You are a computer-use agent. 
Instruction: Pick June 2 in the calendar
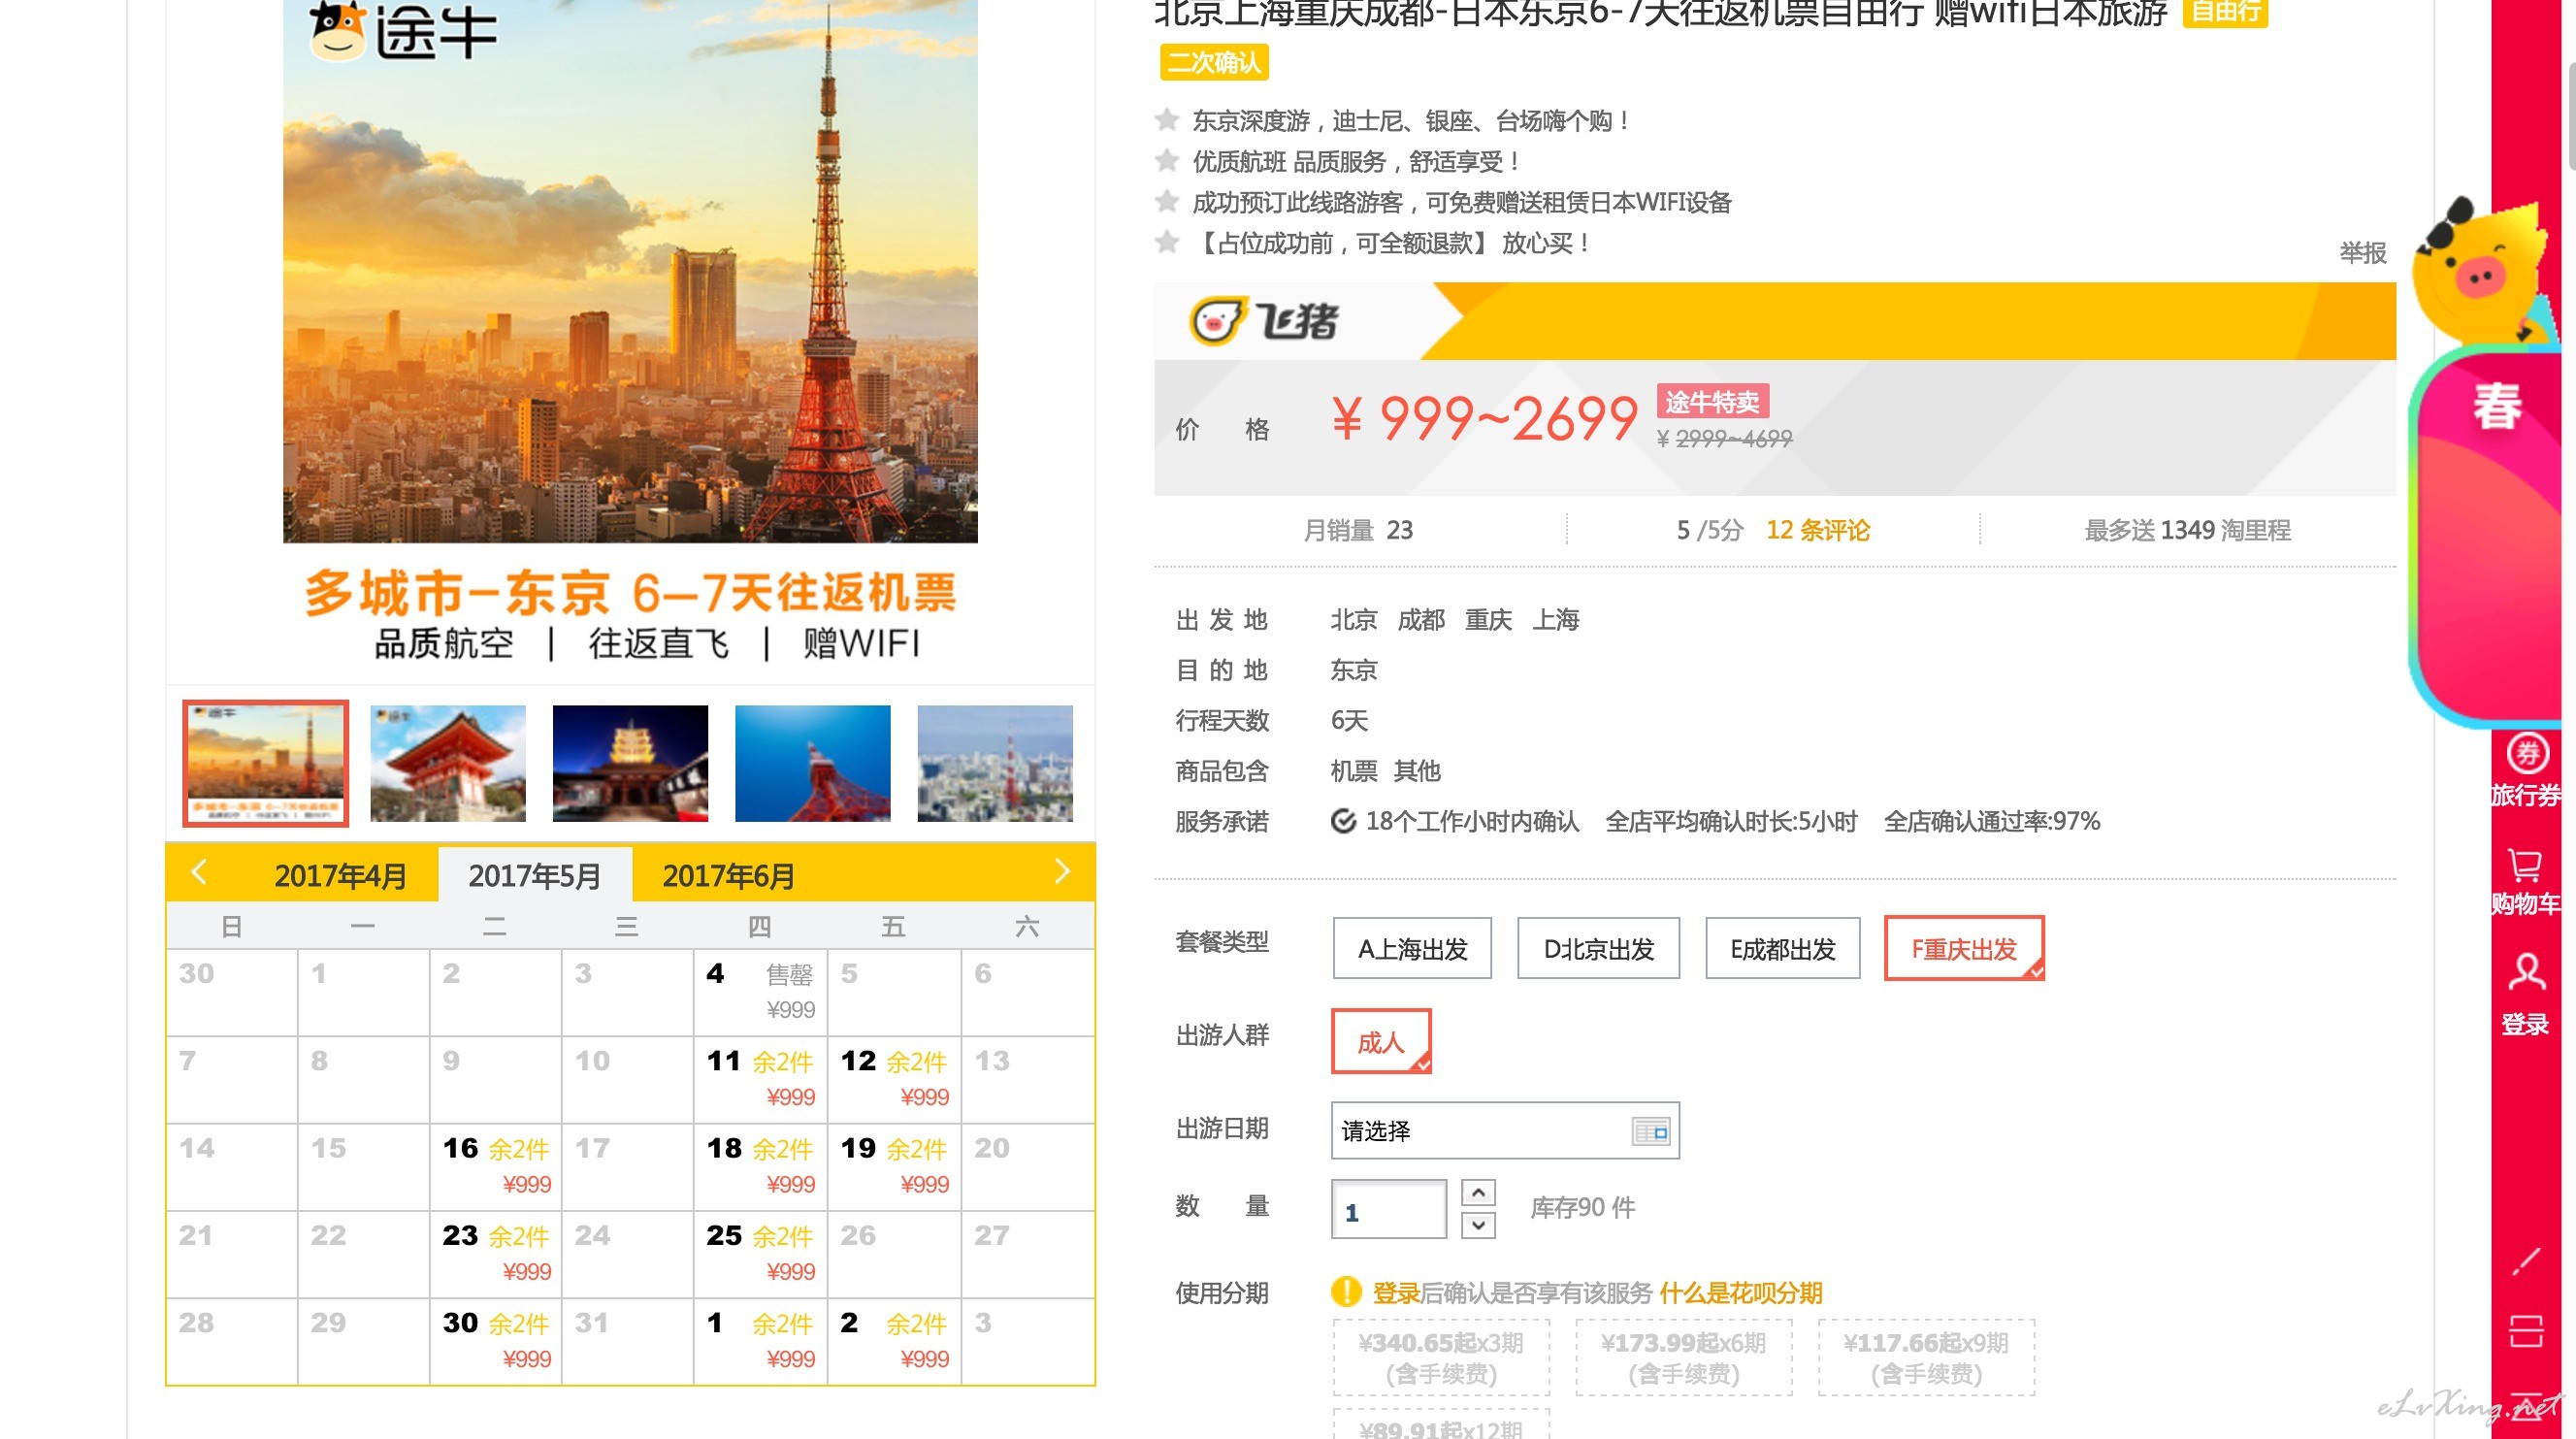tap(894, 1341)
